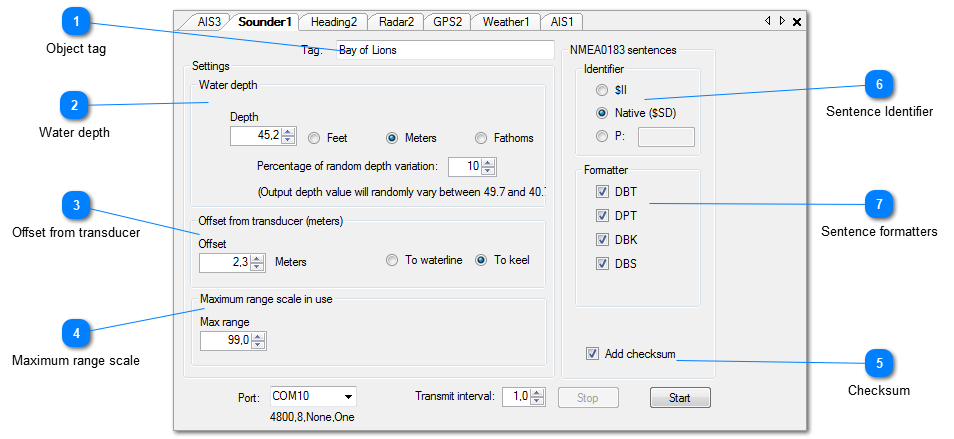Screen dimensions: 954x439
Task: Click callout marker 6 for Sentence Identifier
Action: tap(879, 85)
